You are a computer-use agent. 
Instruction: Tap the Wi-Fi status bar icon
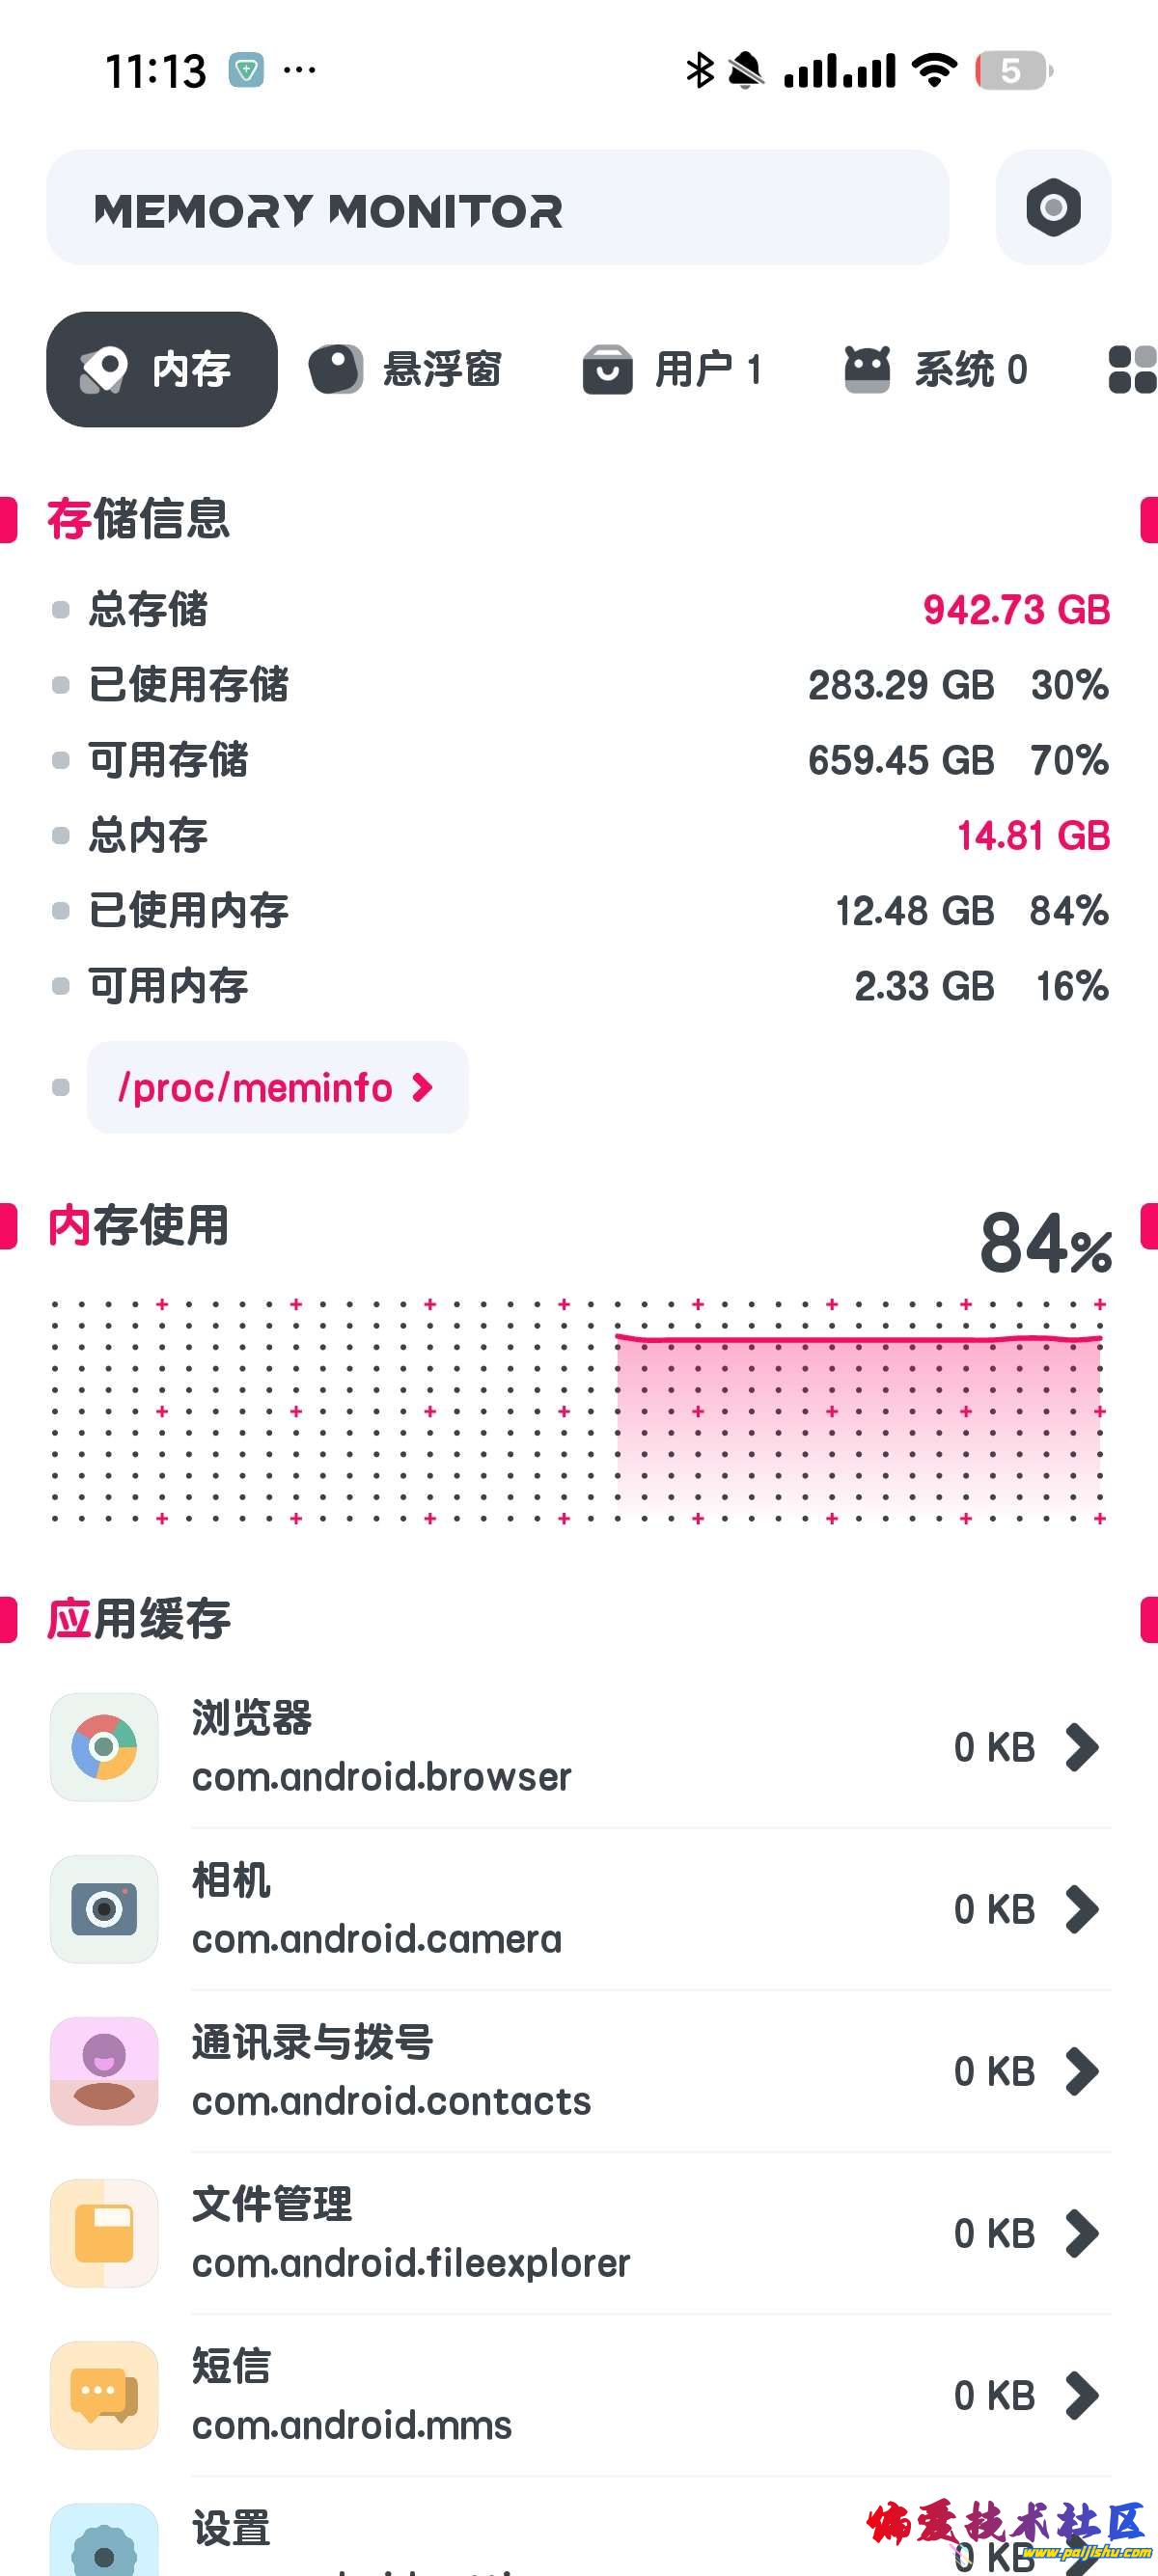tap(934, 70)
